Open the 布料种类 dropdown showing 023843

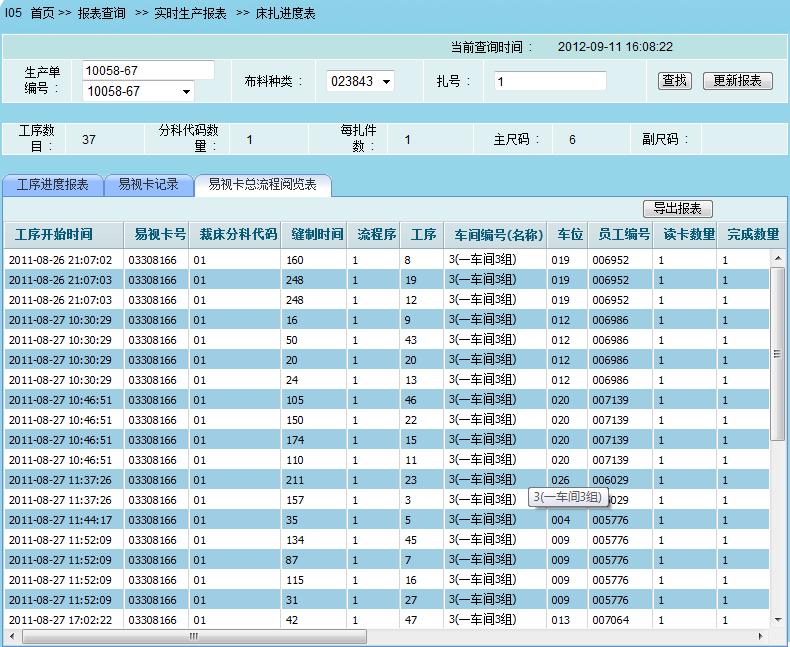click(x=386, y=82)
